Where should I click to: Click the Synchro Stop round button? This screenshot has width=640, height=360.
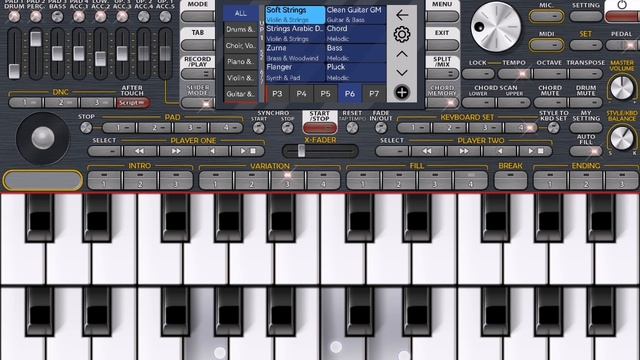coord(287,128)
